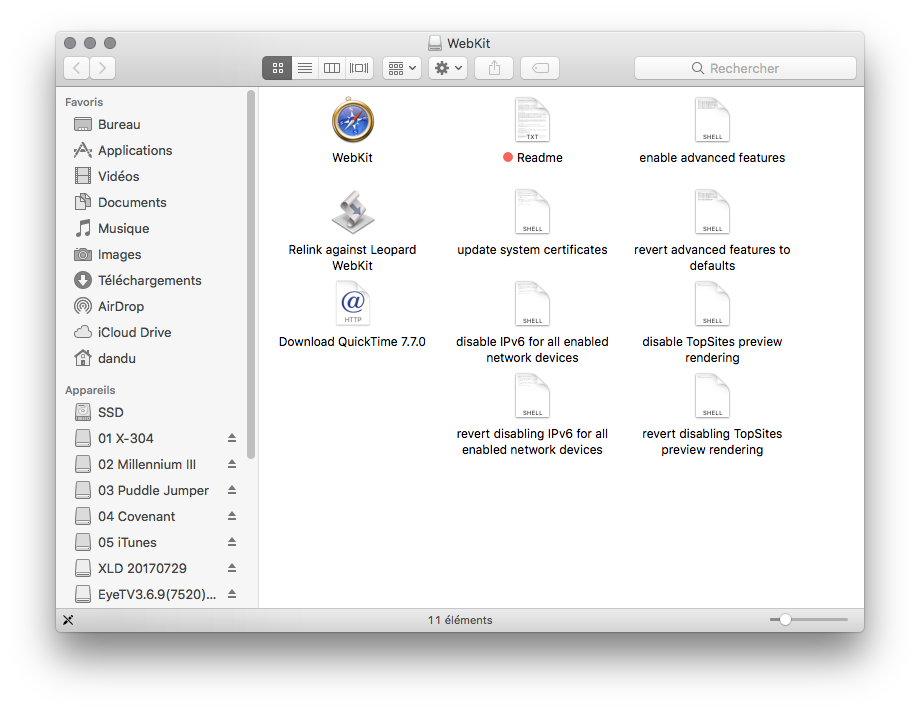Select the "disable TopSites preview rendering" script

pos(712,303)
